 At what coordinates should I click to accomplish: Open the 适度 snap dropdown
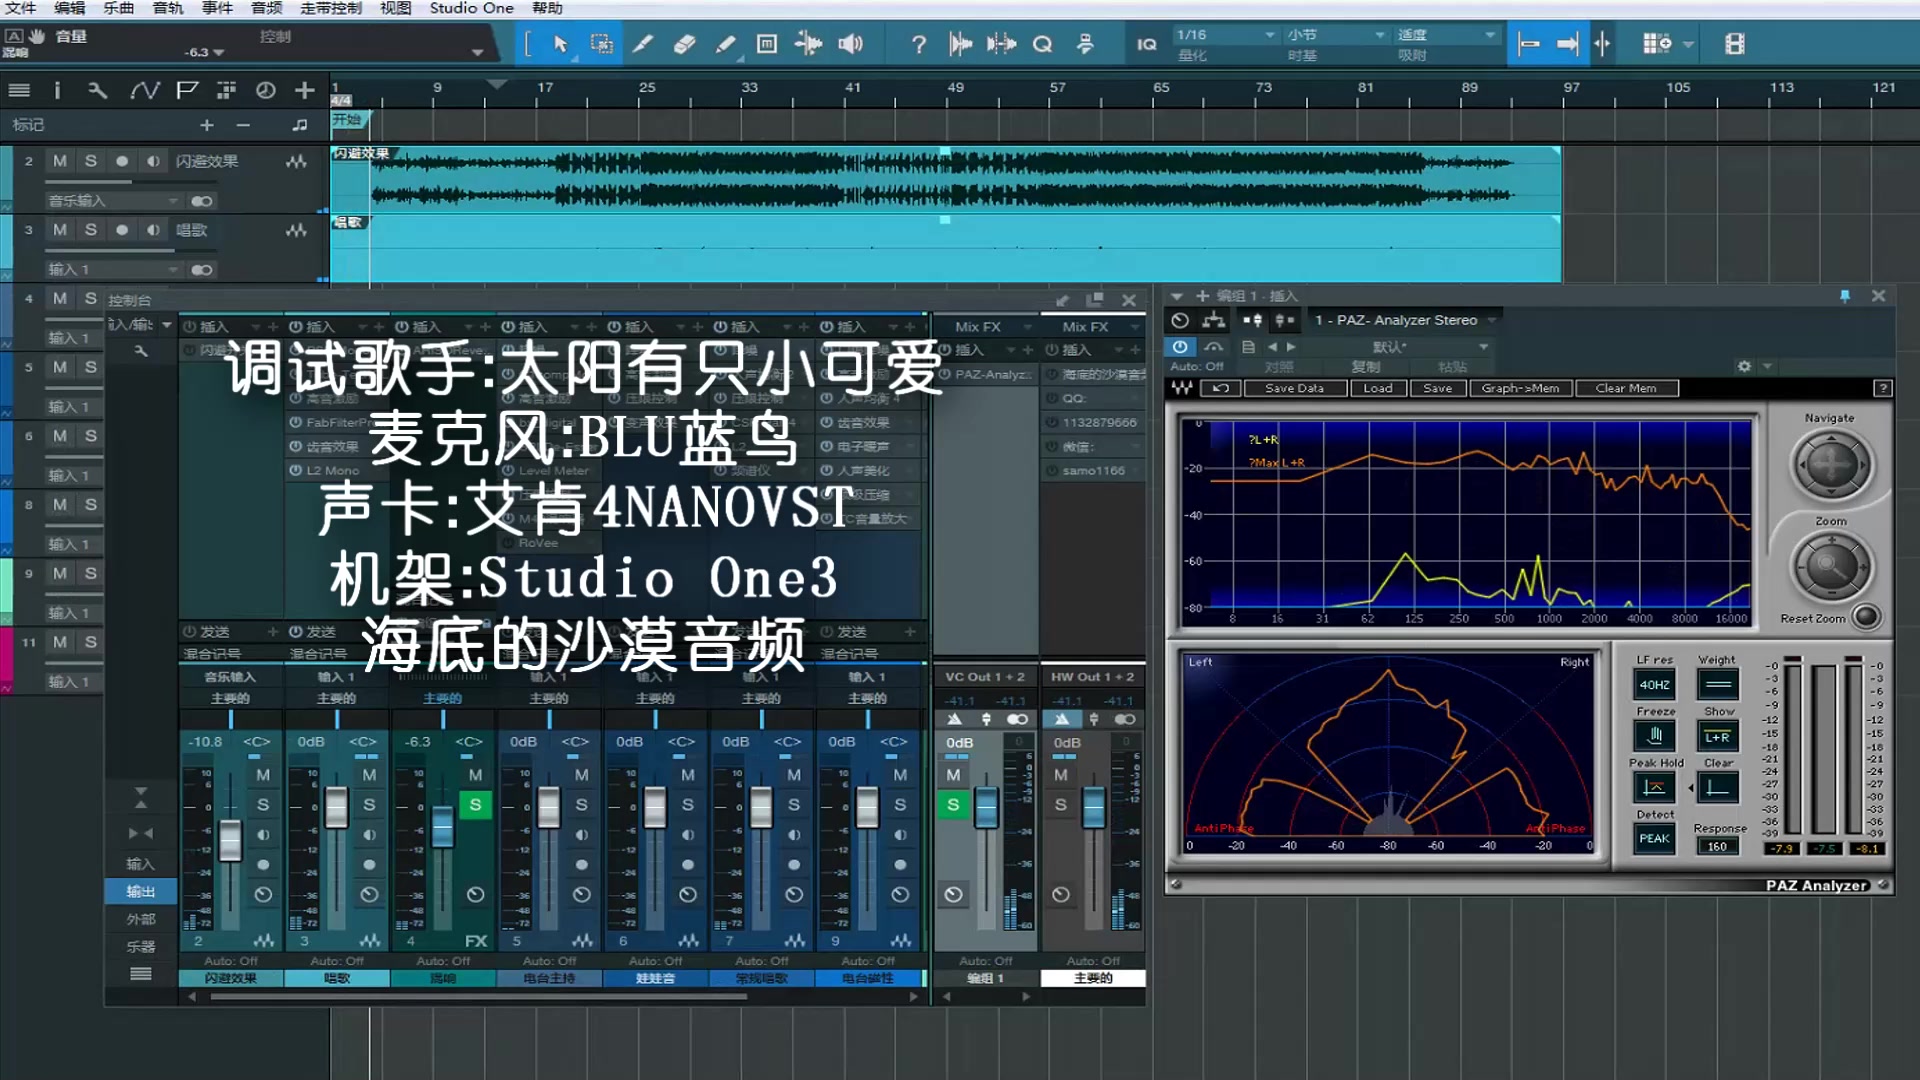pyautogui.click(x=1446, y=35)
